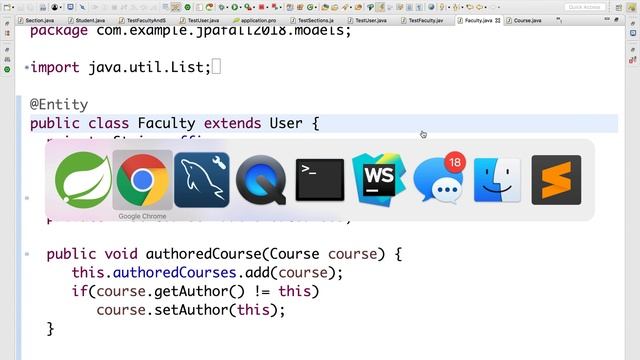Click the globe web browser toolbar icon
The height and width of the screenshot is (360, 640).
click(431, 7)
